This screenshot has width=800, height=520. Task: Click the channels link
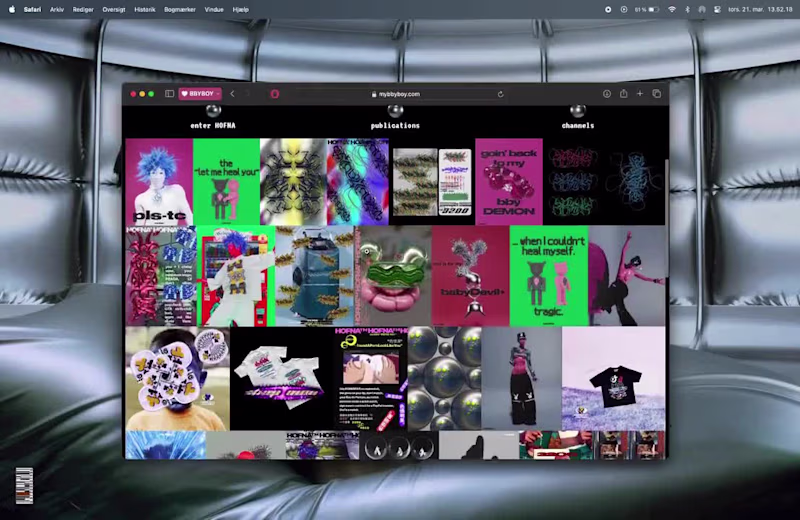pos(578,126)
